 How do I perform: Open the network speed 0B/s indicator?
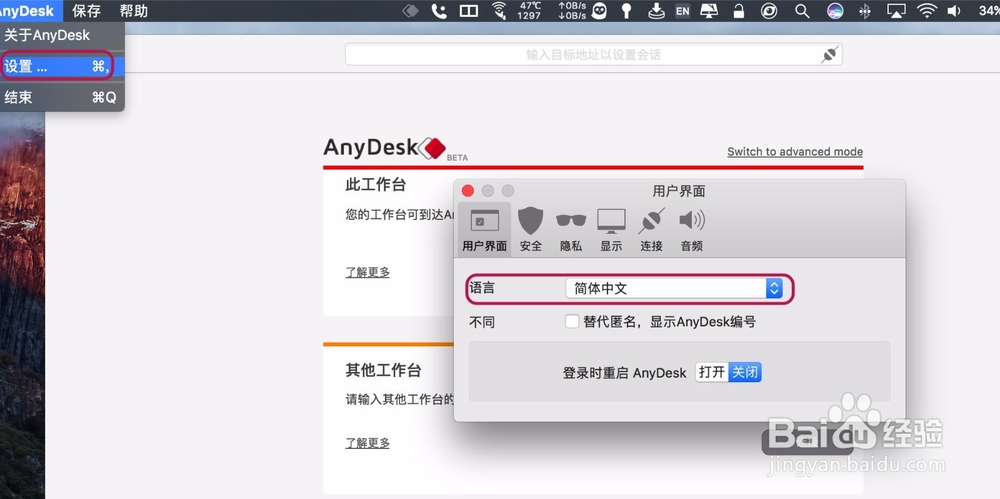pos(571,11)
